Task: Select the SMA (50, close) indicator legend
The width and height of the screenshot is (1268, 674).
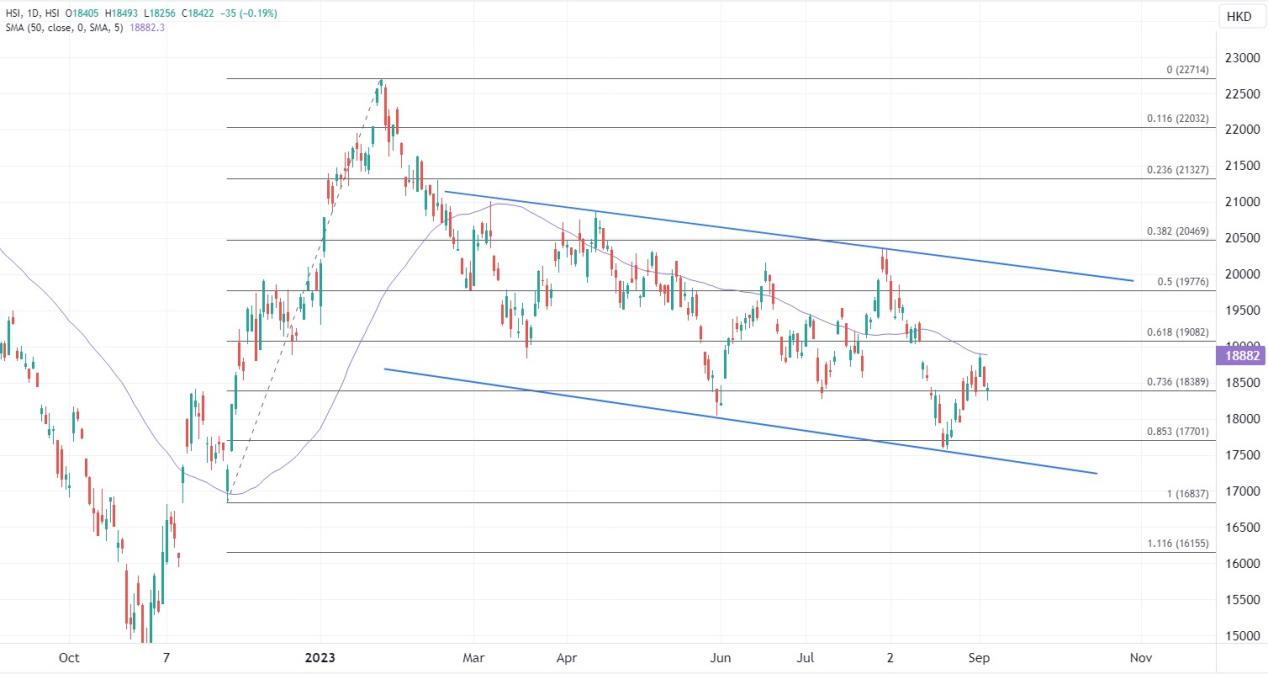Action: [x=64, y=27]
